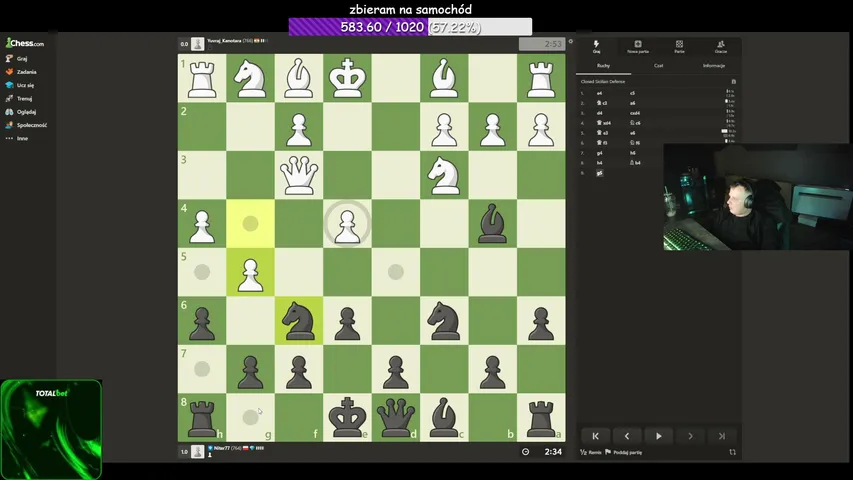This screenshot has height=480, width=853.
Task: Select move 7 g4 in the move list
Action: tap(599, 153)
